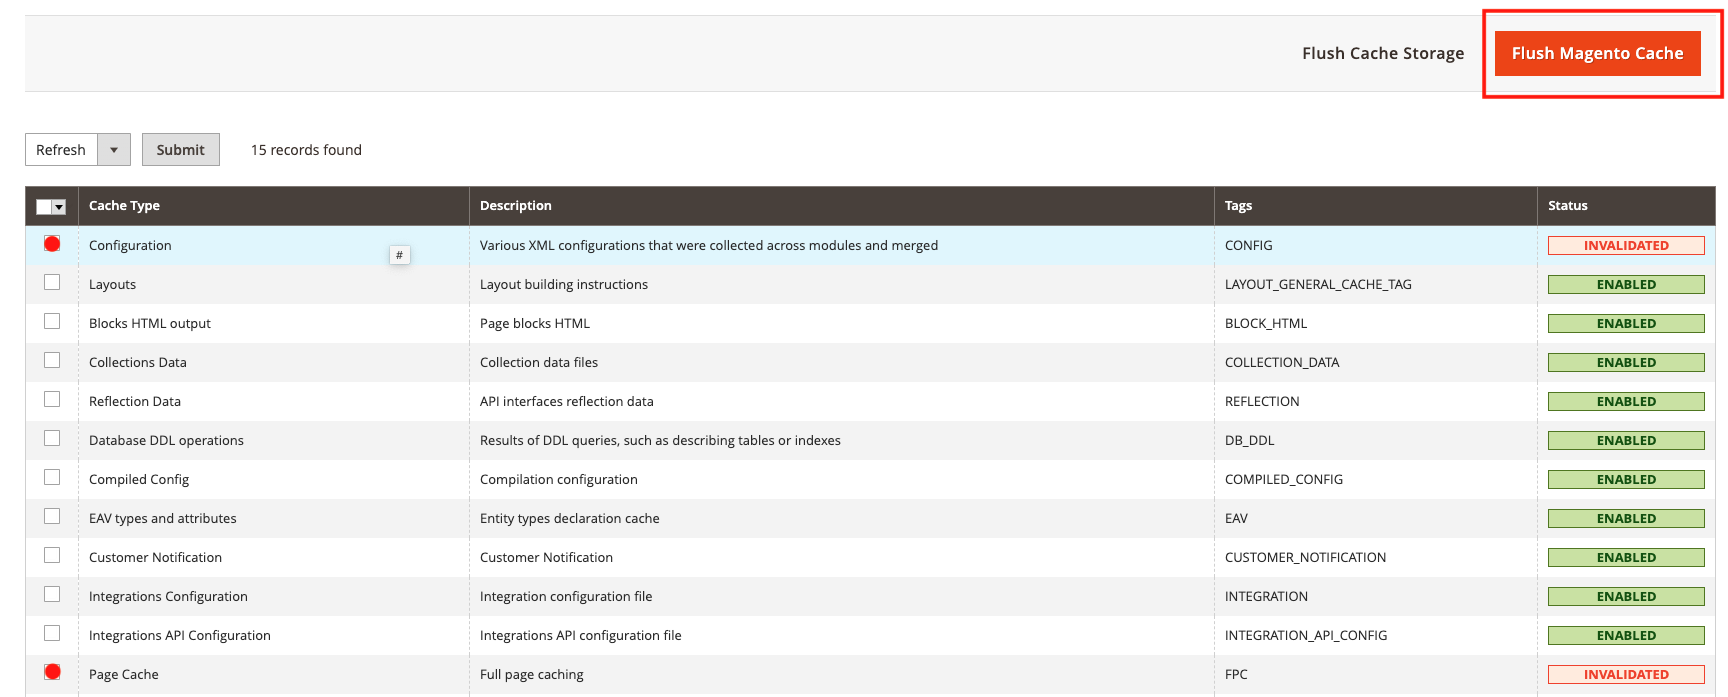
Task: Click the Flush Magento Cache button
Action: pos(1597,53)
